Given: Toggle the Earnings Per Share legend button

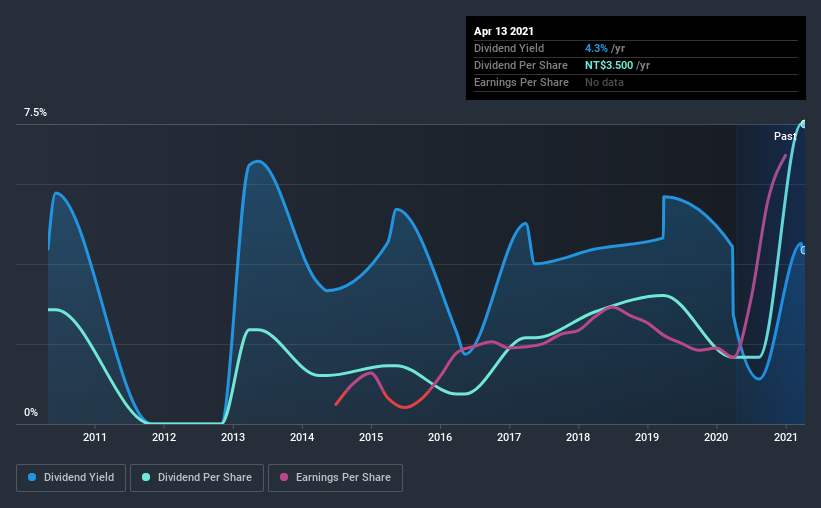Looking at the screenshot, I should tap(335, 478).
